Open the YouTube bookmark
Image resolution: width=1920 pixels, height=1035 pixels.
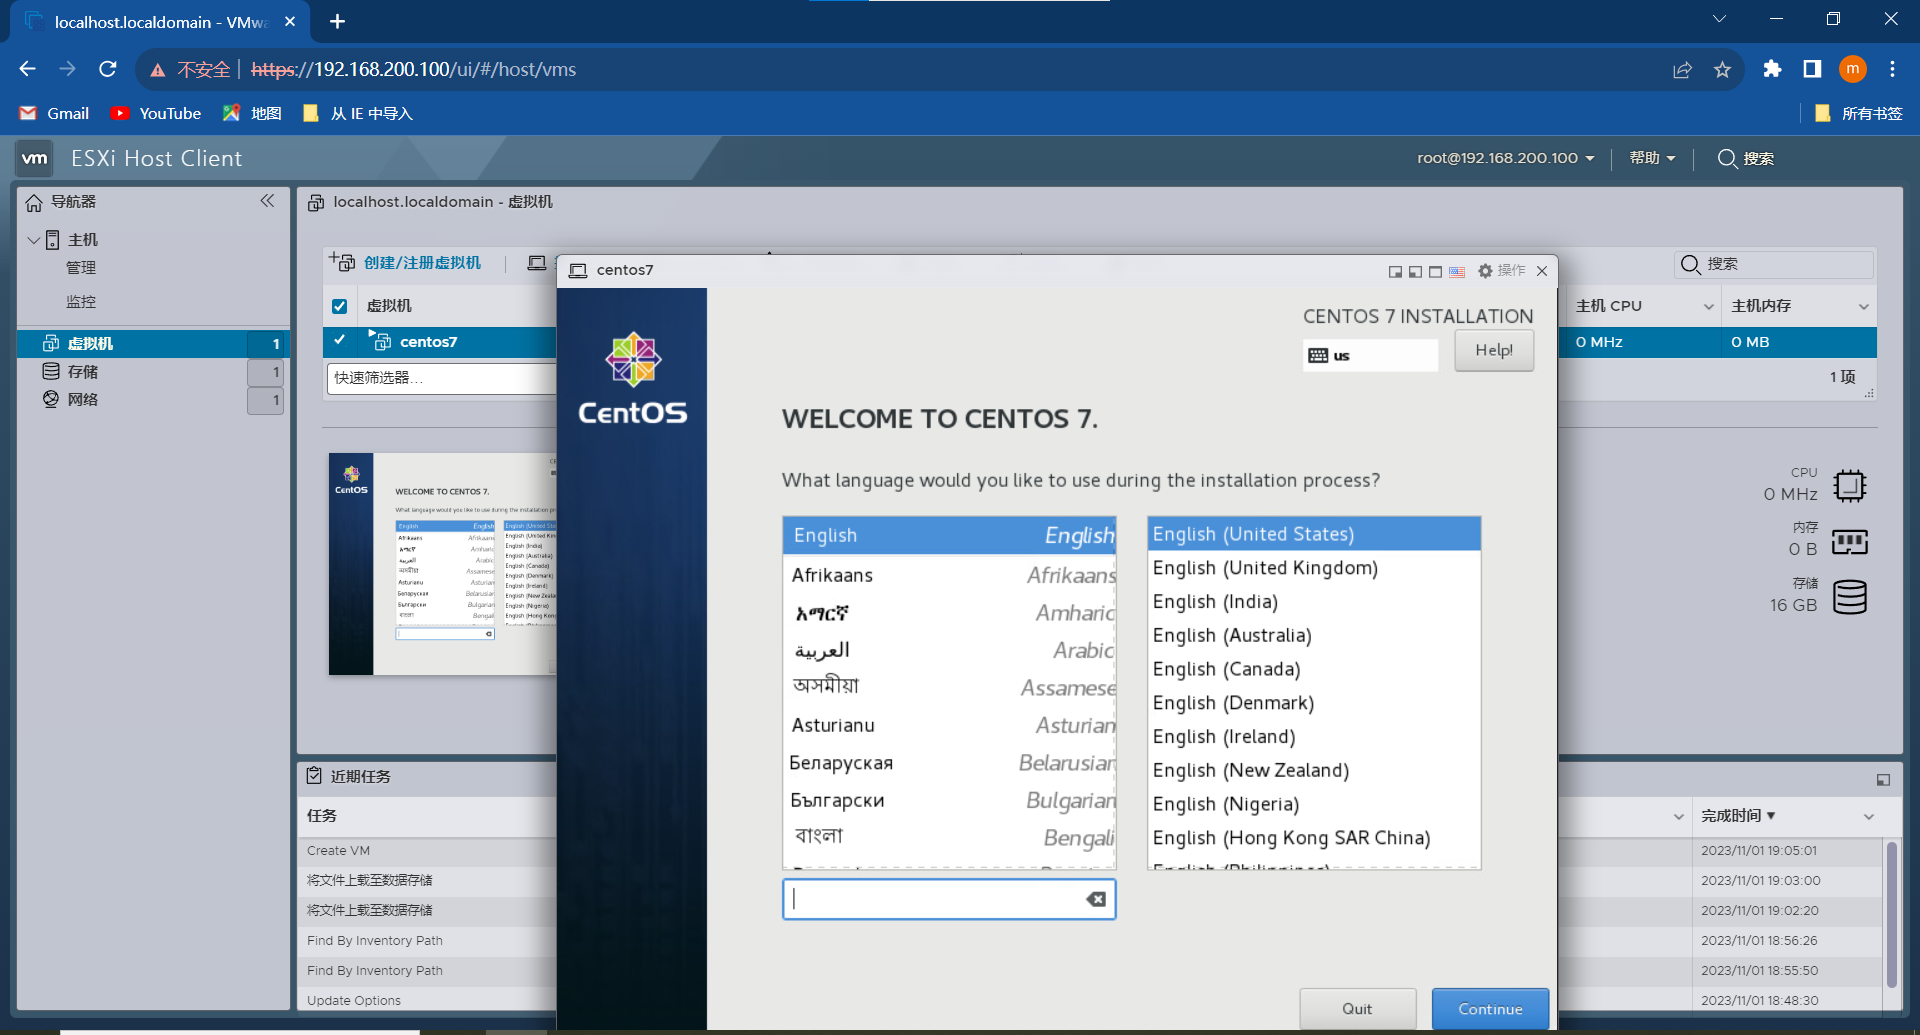click(x=156, y=113)
